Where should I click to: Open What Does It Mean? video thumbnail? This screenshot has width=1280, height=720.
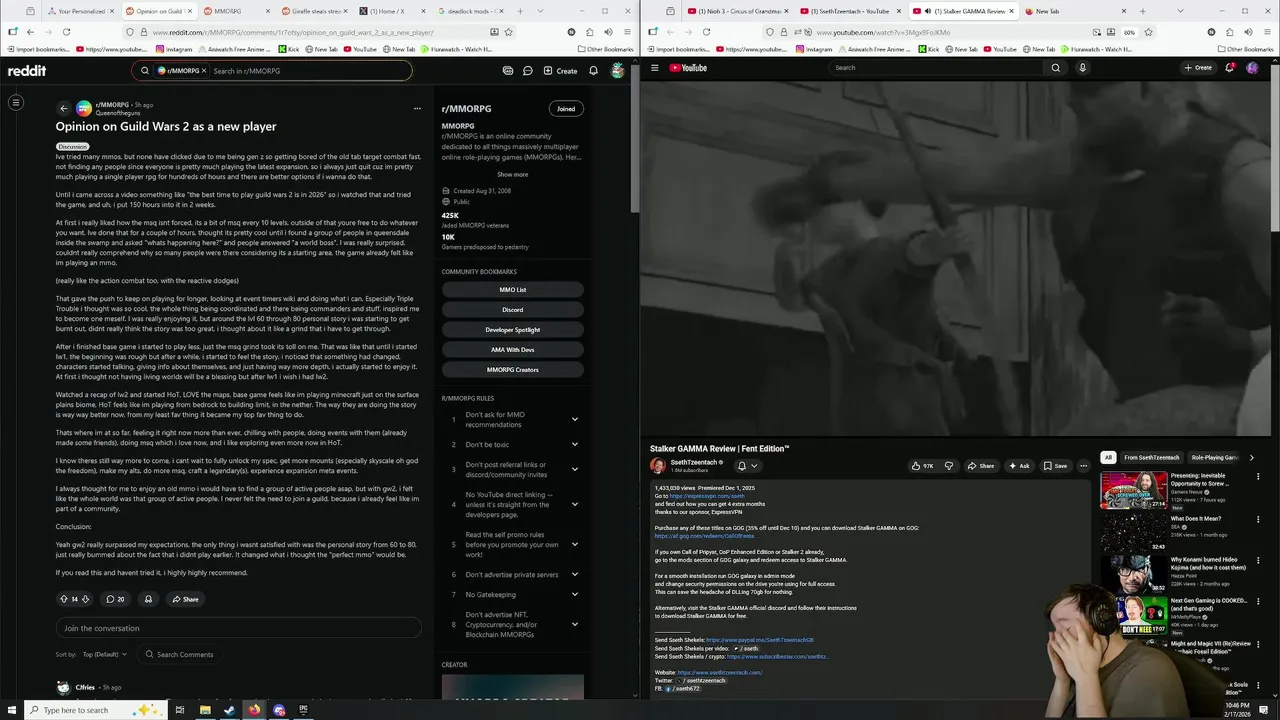point(1133,532)
